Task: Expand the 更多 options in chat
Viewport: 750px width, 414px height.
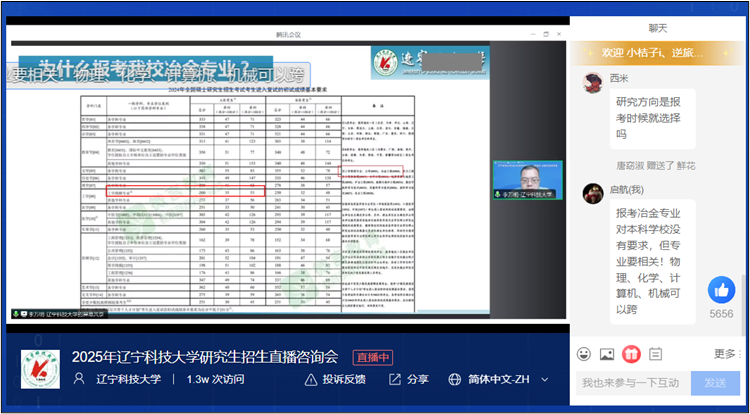Action: 730,354
